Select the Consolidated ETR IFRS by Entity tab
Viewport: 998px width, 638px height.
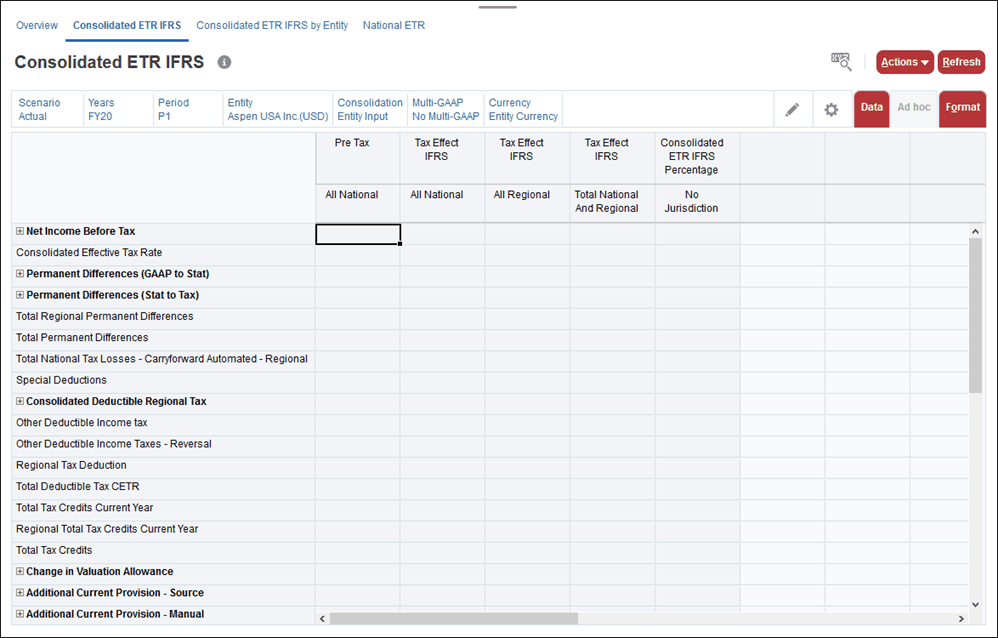[x=272, y=25]
